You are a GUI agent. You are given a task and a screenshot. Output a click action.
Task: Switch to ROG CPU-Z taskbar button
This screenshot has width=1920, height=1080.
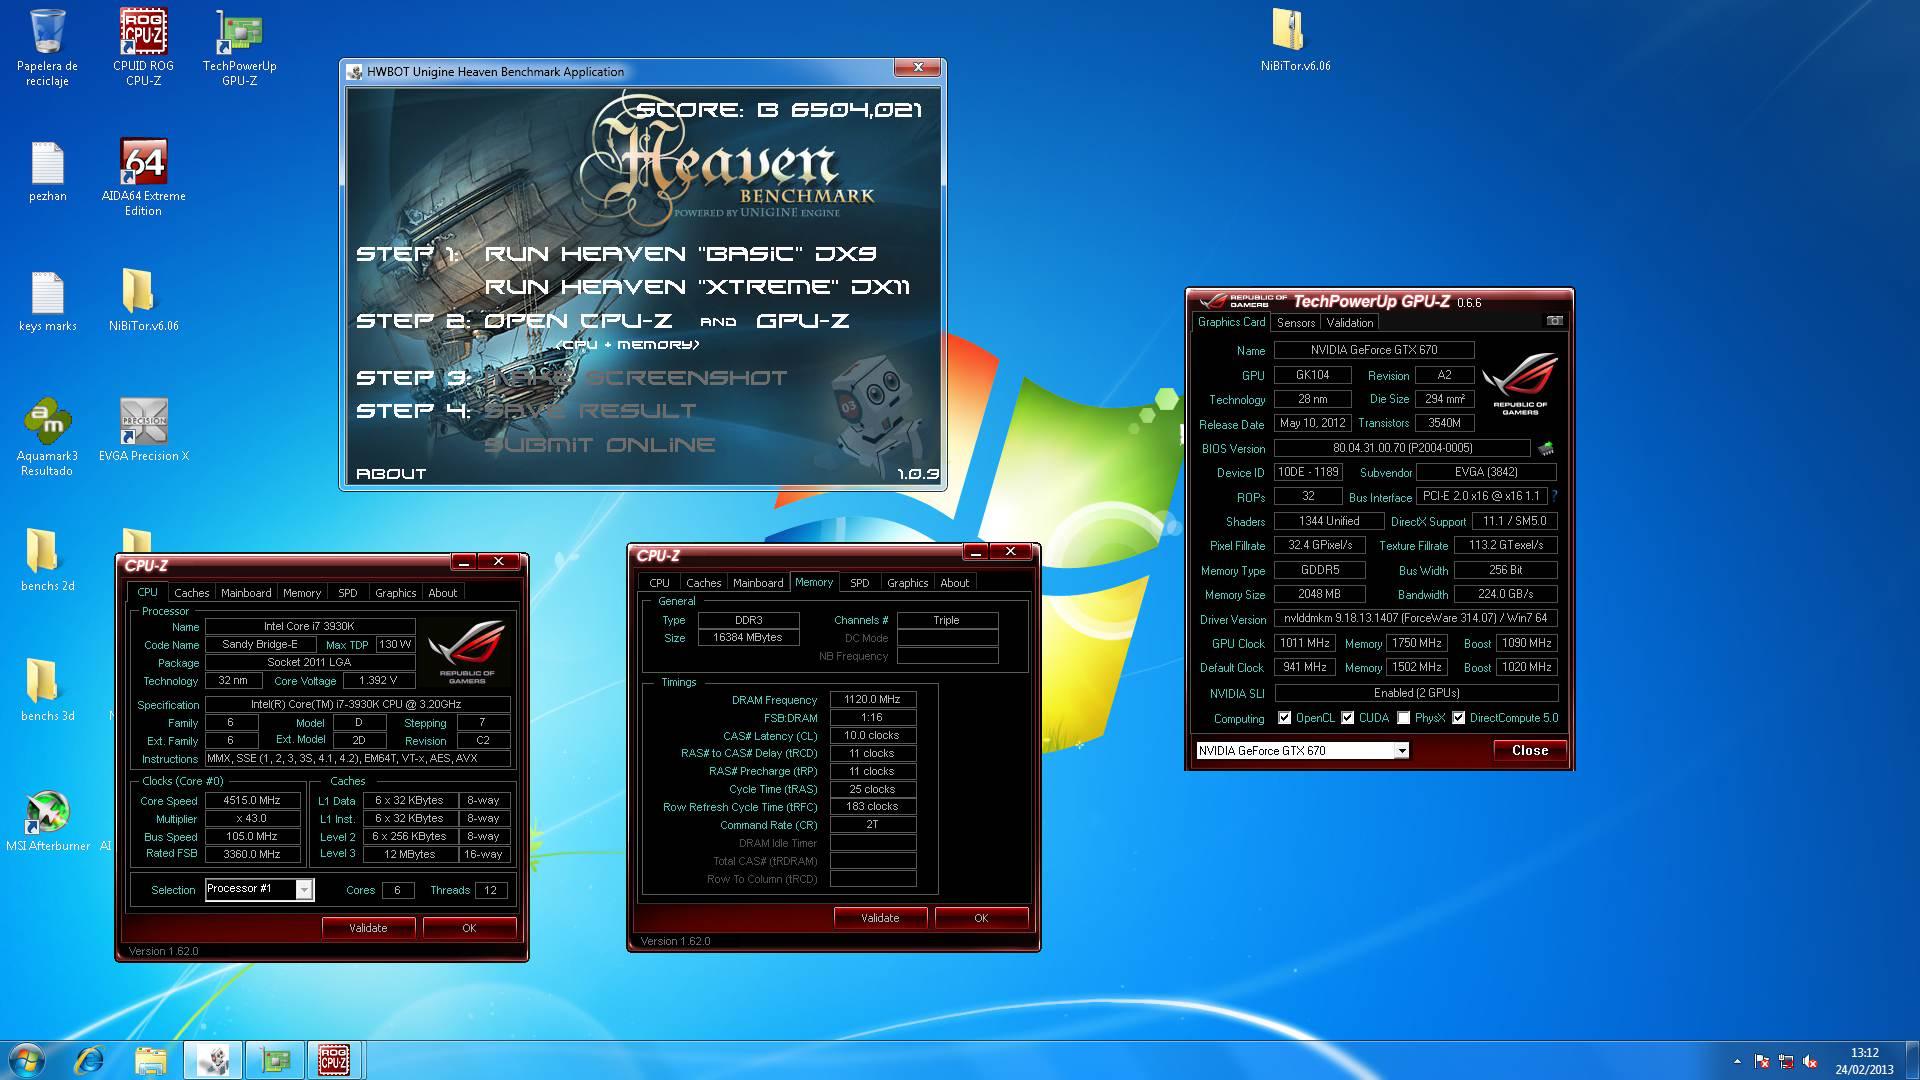point(334,1060)
